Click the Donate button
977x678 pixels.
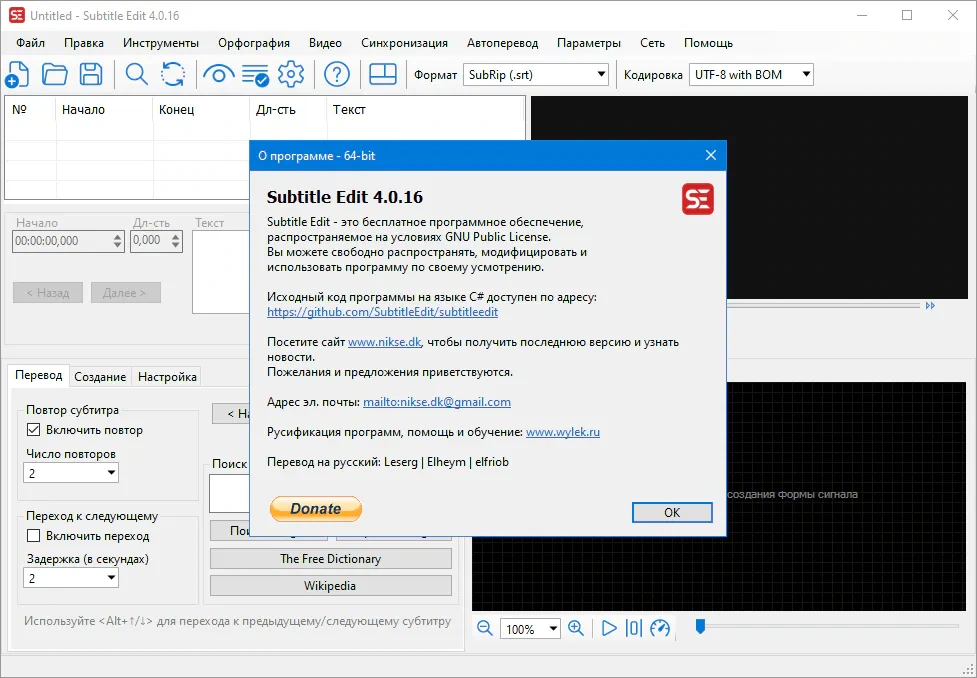316,508
